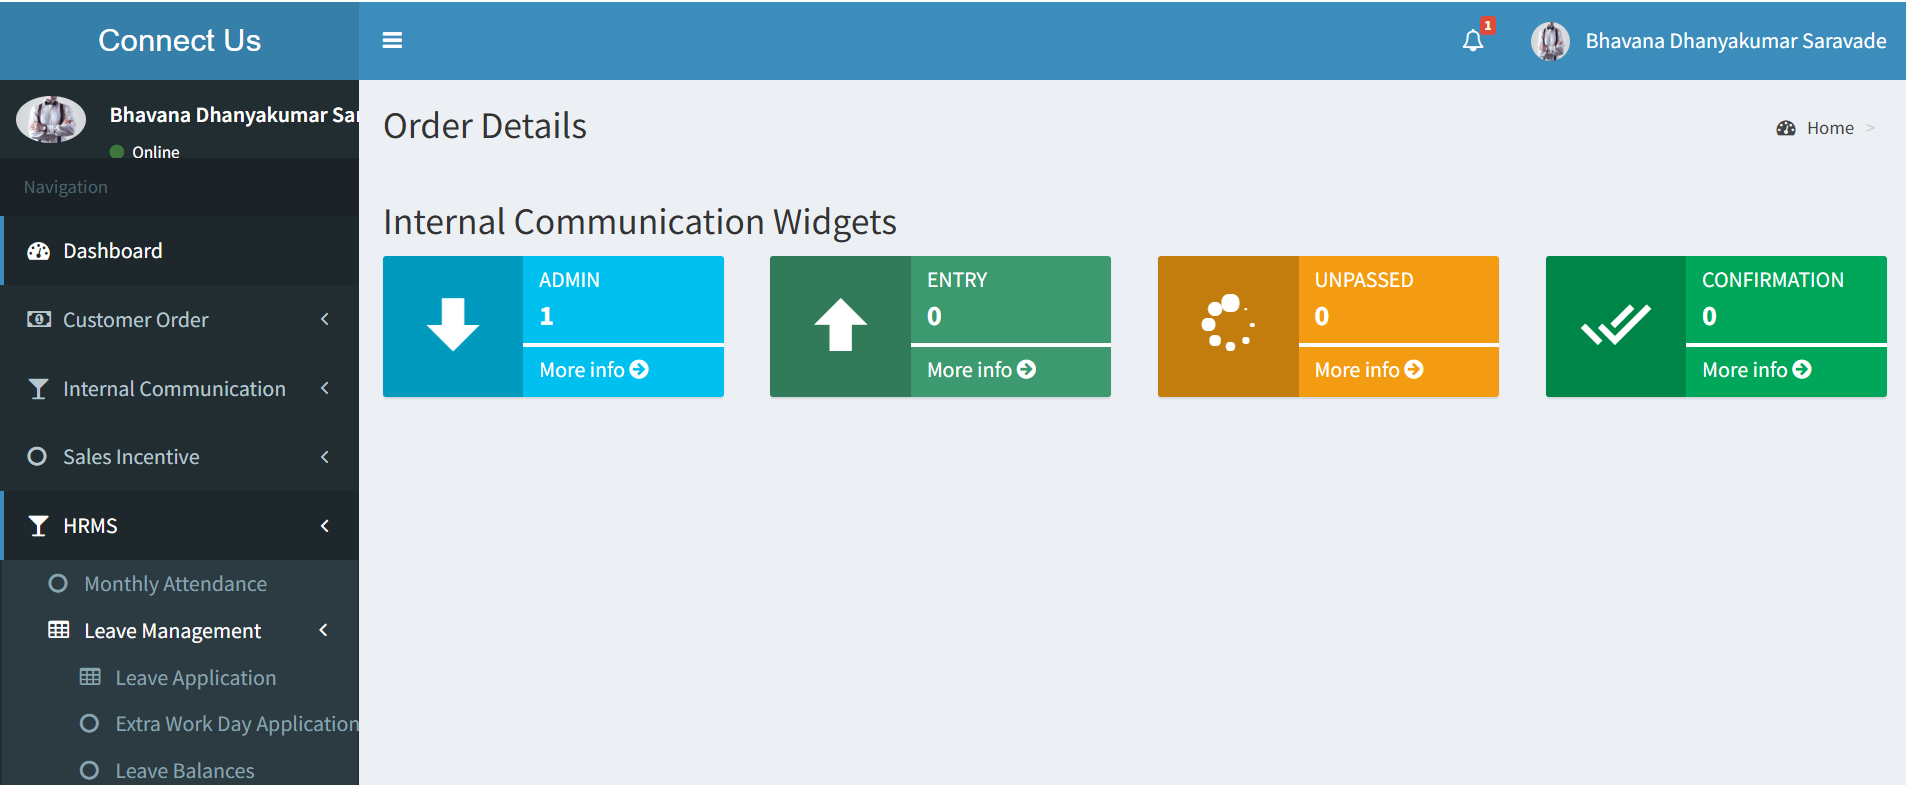Click the UNPASSED spinner widget icon
Screen dimensions: 1906x785
pyautogui.click(x=1228, y=323)
